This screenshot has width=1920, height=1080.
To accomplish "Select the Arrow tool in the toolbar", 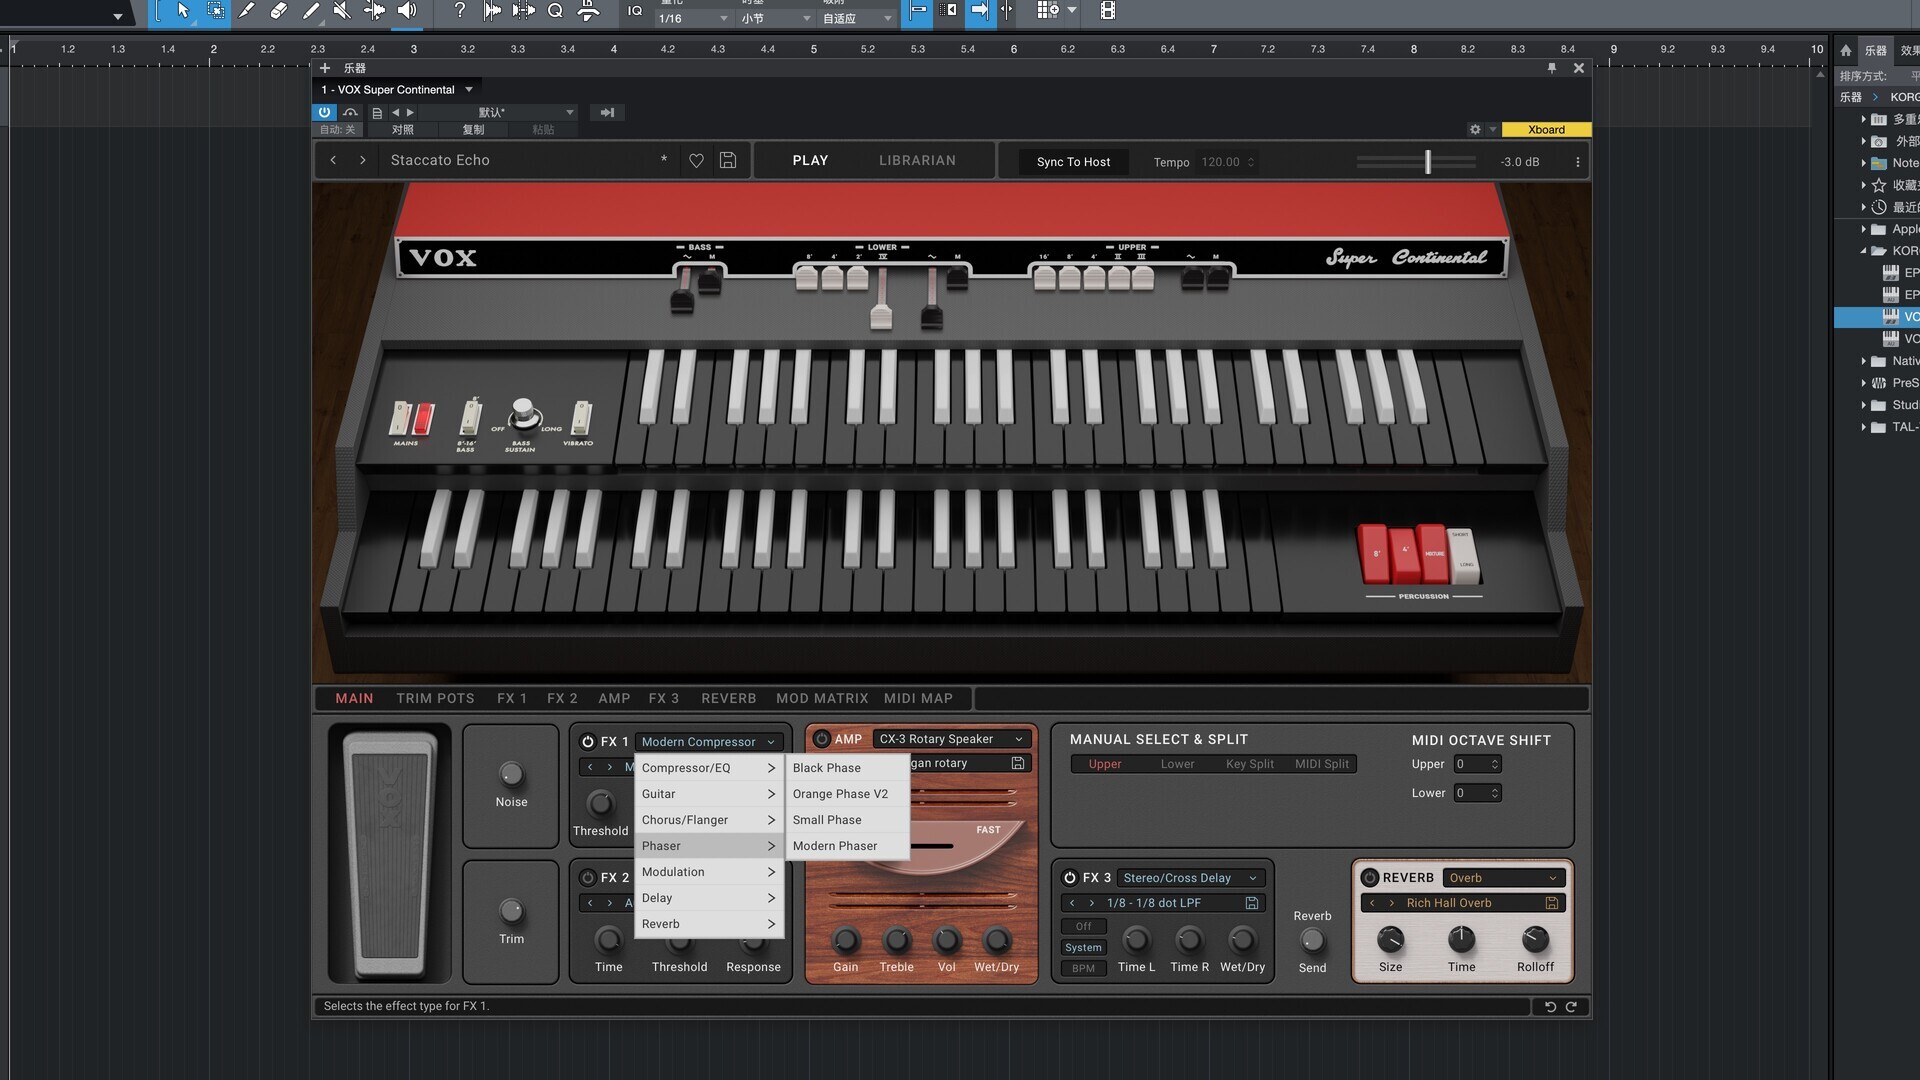I will 183,11.
